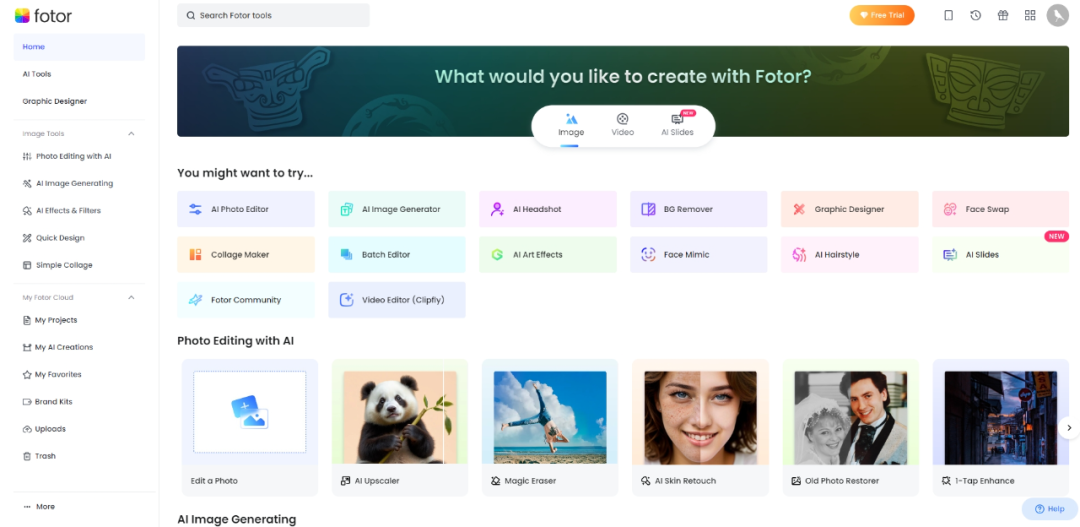Image resolution: width=1080 pixels, height=527 pixels.
Task: Open the Fotor Community tile
Action: 246,300
